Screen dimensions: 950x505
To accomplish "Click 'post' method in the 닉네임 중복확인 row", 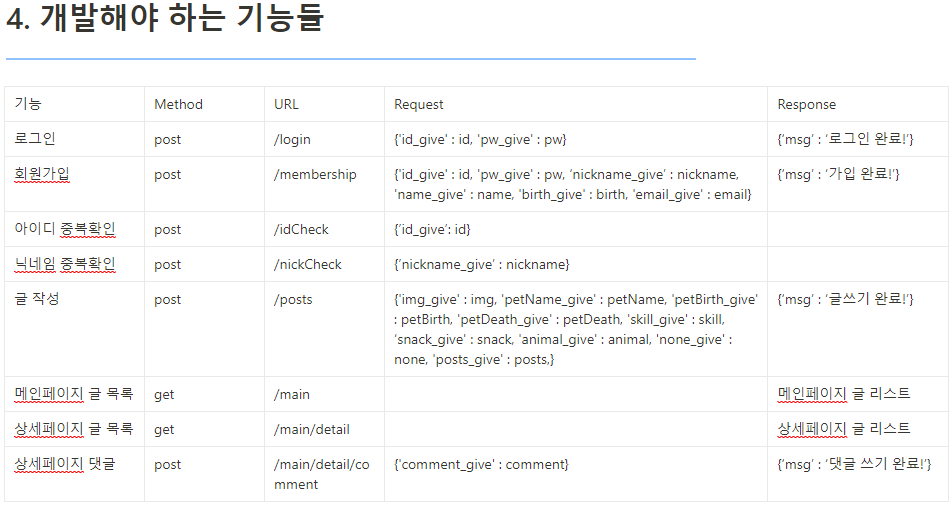I will [167, 265].
